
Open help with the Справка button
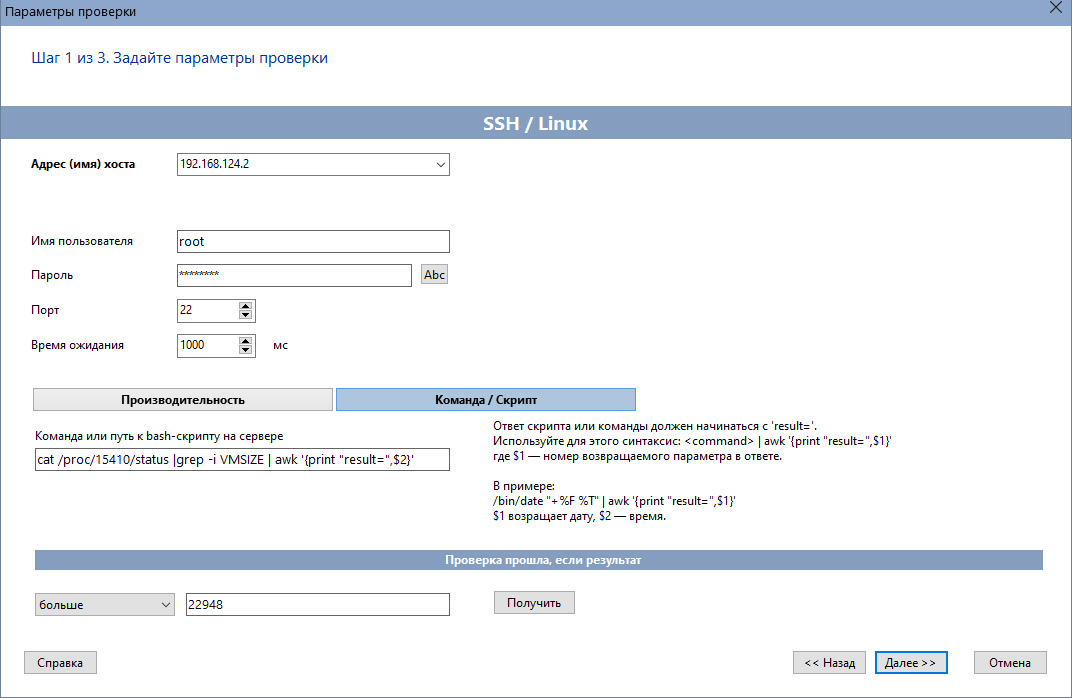pyautogui.click(x=60, y=662)
